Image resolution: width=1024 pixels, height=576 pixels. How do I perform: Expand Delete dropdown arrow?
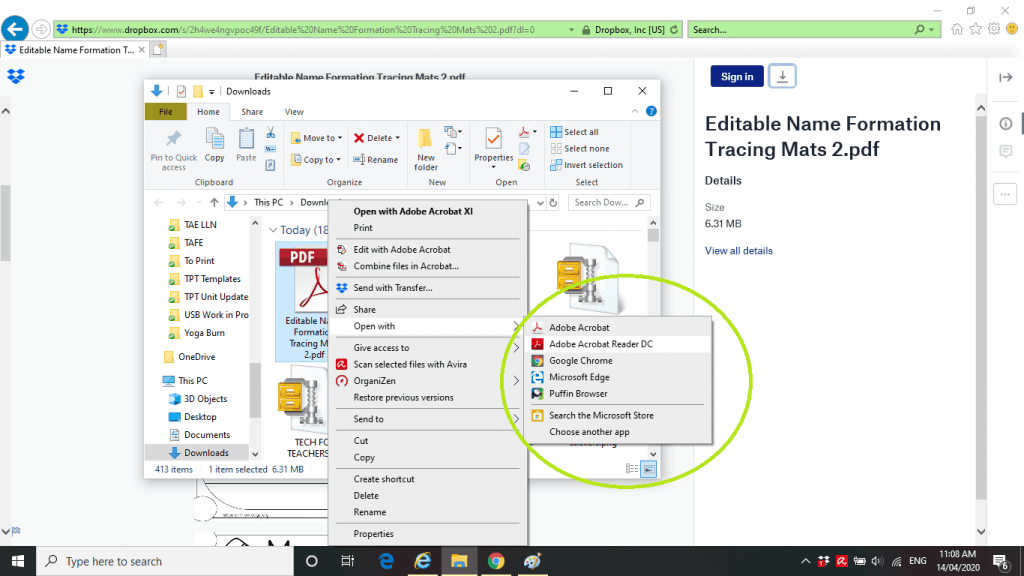[x=397, y=138]
